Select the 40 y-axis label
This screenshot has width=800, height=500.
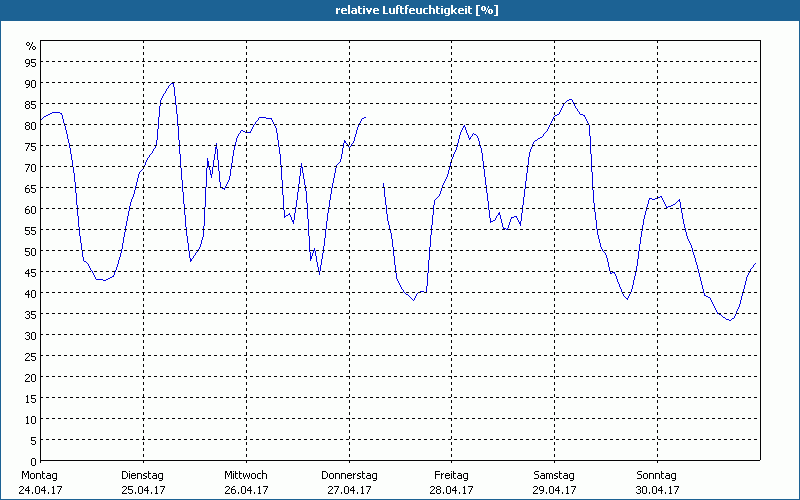point(31,293)
